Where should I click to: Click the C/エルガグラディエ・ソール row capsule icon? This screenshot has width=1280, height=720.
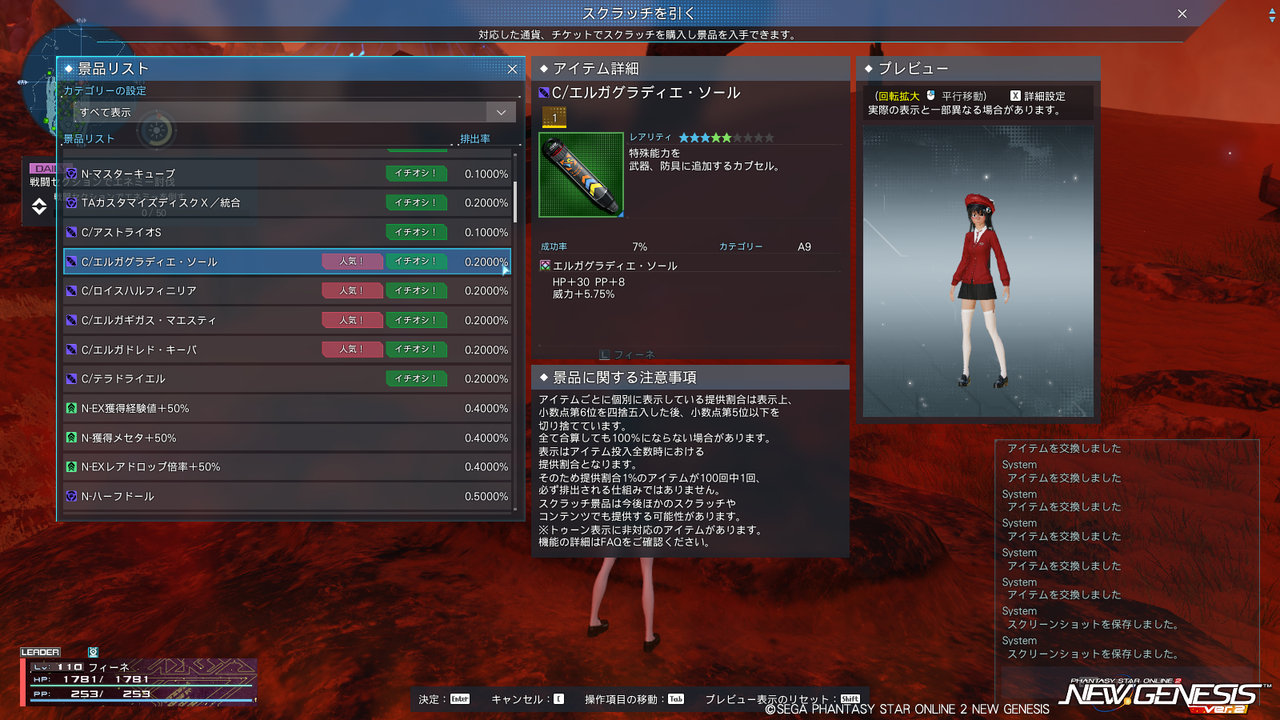pyautogui.click(x=72, y=262)
